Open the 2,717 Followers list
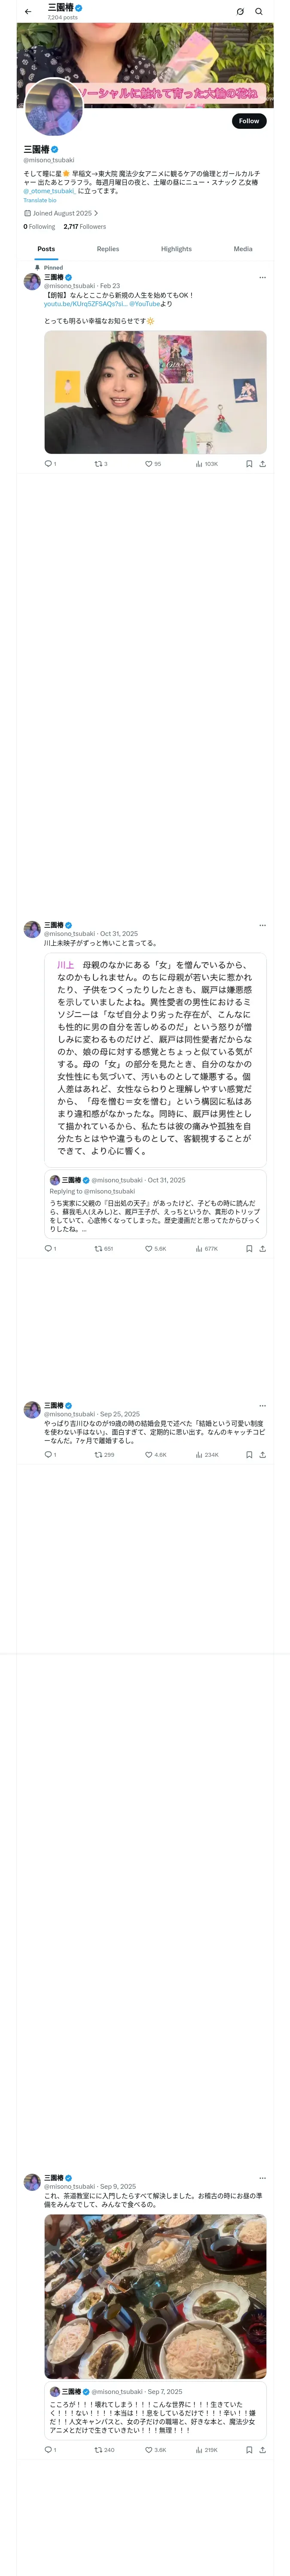This screenshot has height=2576, width=290. pyautogui.click(x=85, y=227)
